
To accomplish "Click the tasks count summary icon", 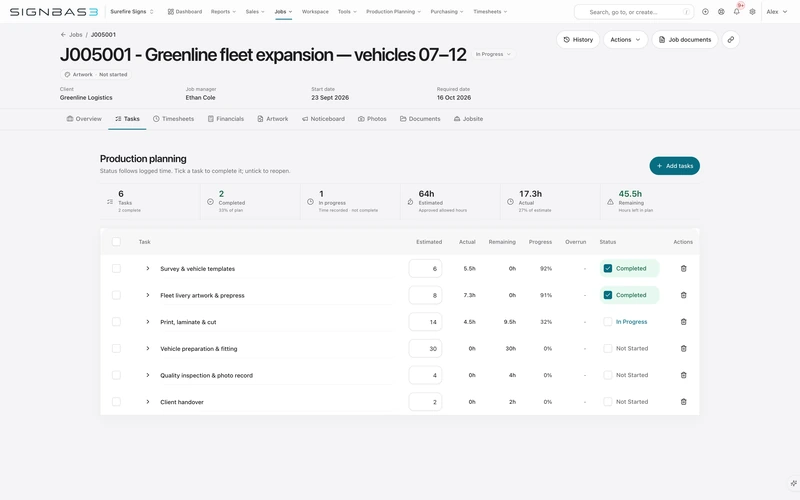I will click(x=110, y=202).
